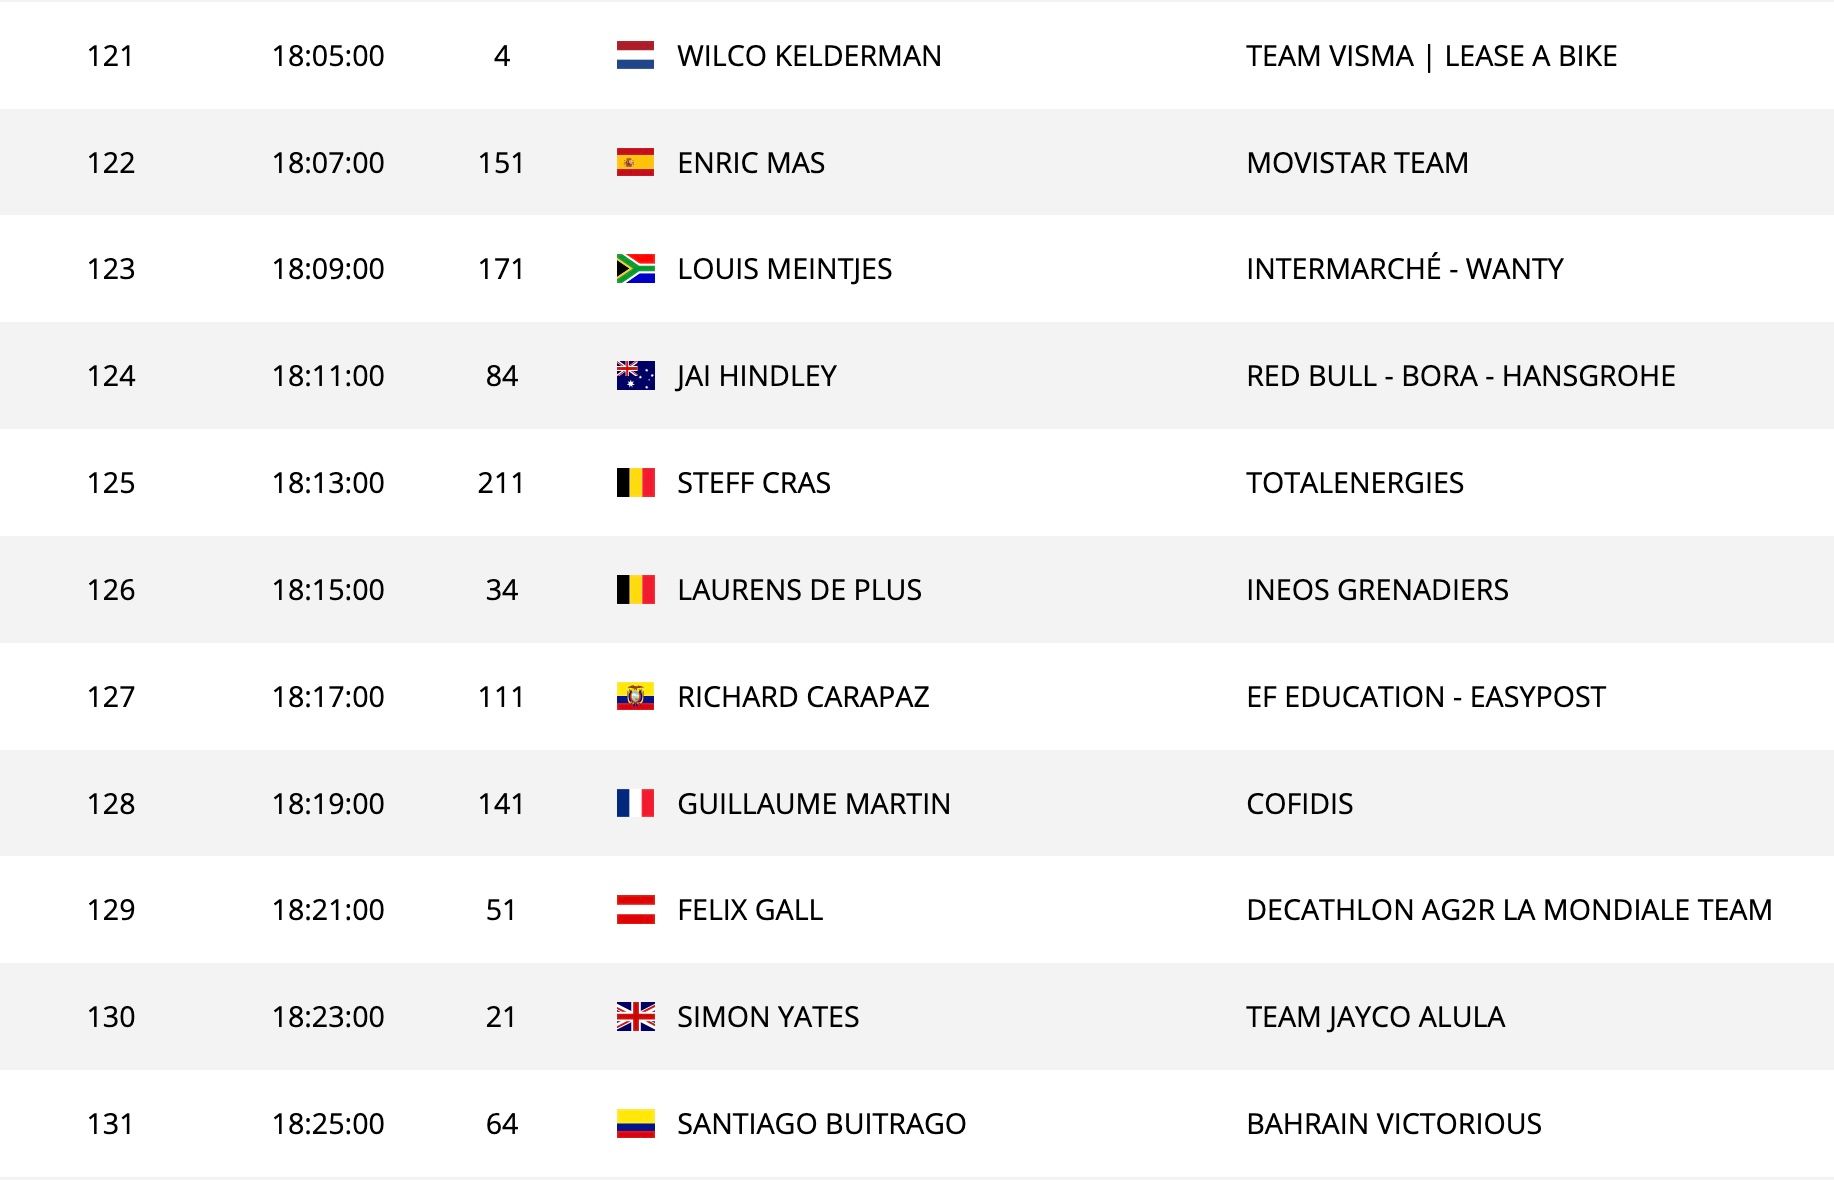Click the Spanish flag next to Enric Mas
Viewport: 1834px width, 1180px height.
click(x=635, y=162)
